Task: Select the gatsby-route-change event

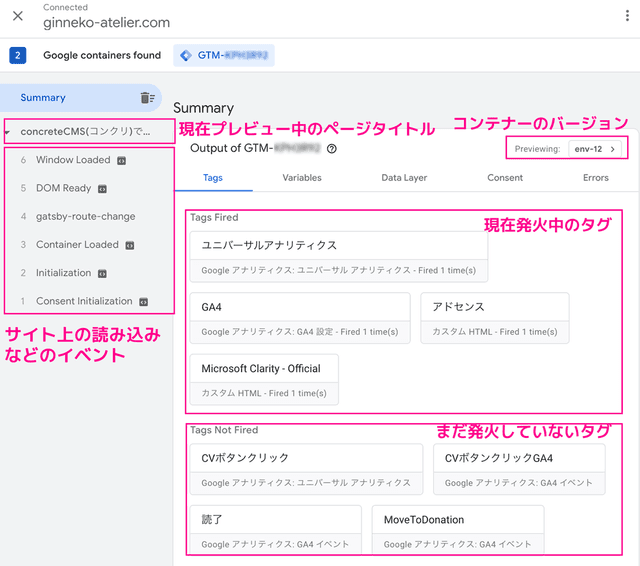Action: point(86,216)
